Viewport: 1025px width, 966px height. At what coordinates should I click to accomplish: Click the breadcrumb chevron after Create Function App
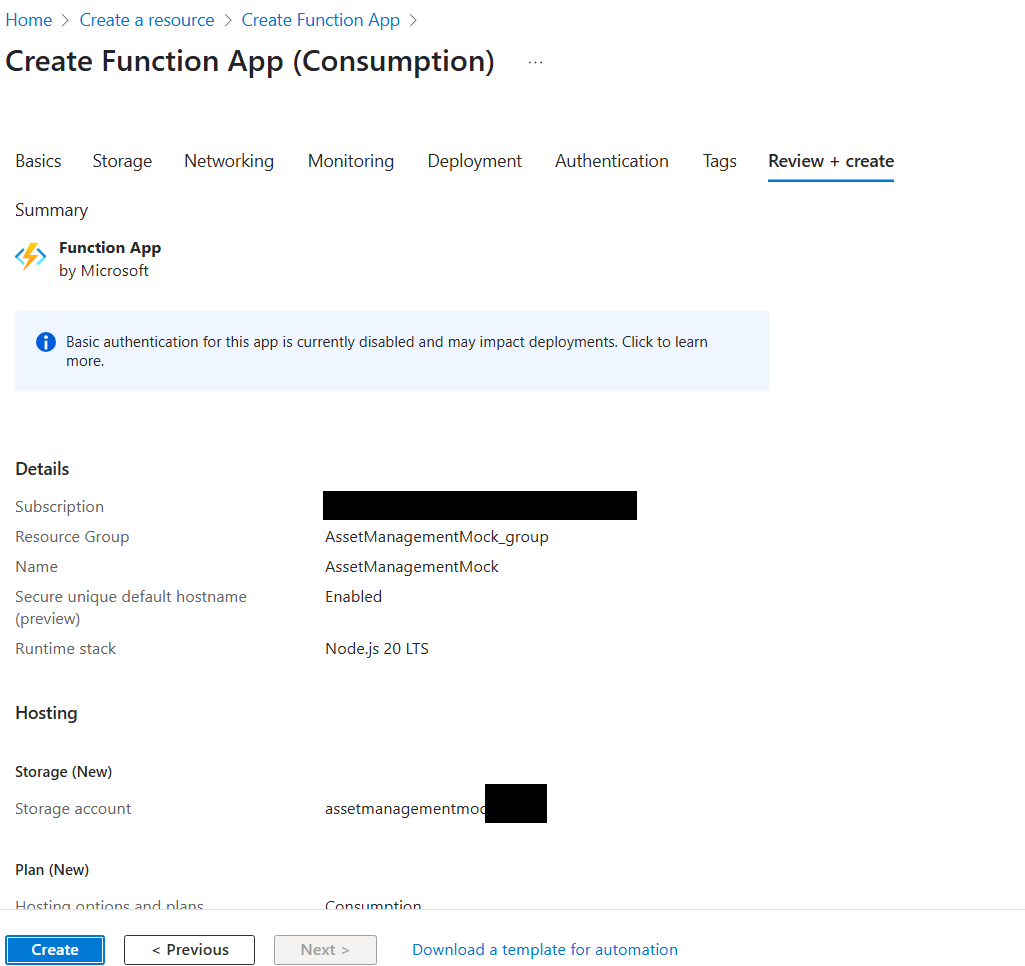pos(413,19)
